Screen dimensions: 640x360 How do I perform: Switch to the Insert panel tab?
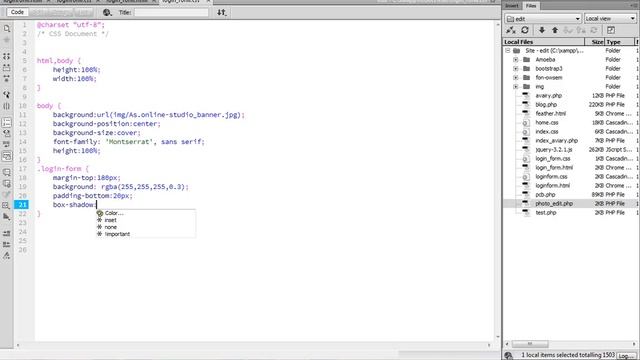tap(512, 6)
